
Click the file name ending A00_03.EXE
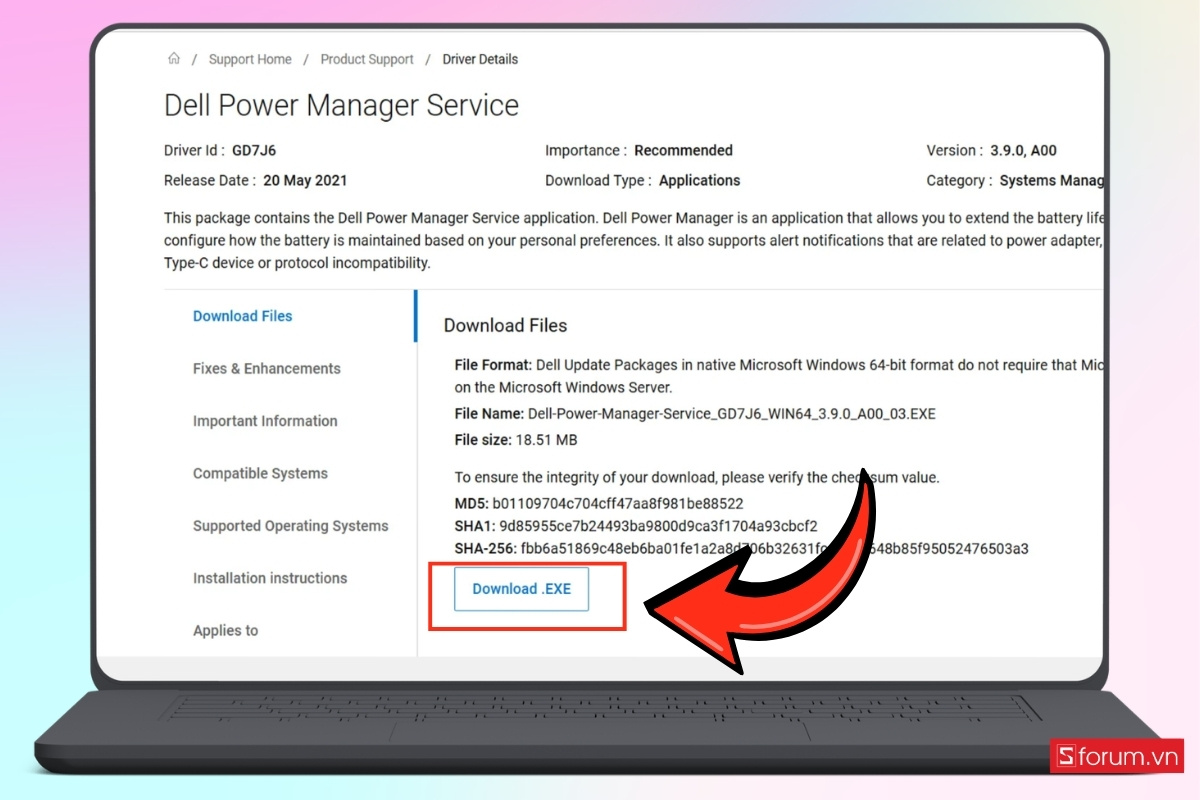coord(732,413)
